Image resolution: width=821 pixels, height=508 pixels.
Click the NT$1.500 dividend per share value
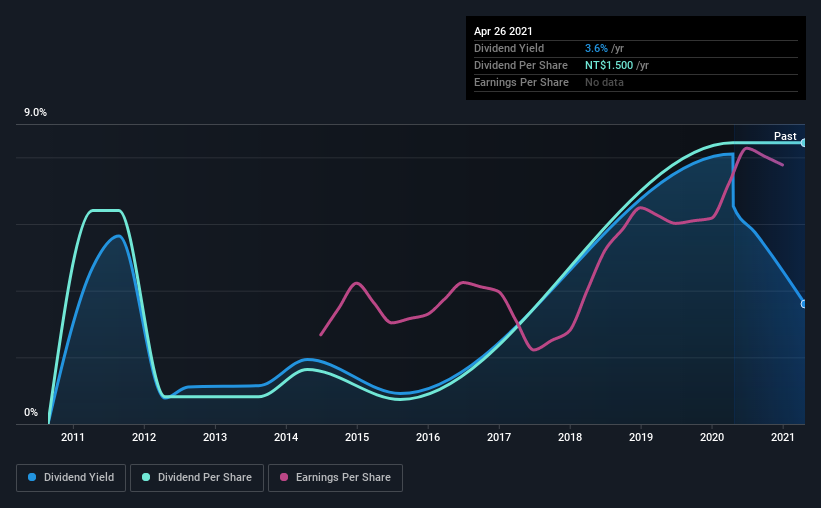point(609,65)
